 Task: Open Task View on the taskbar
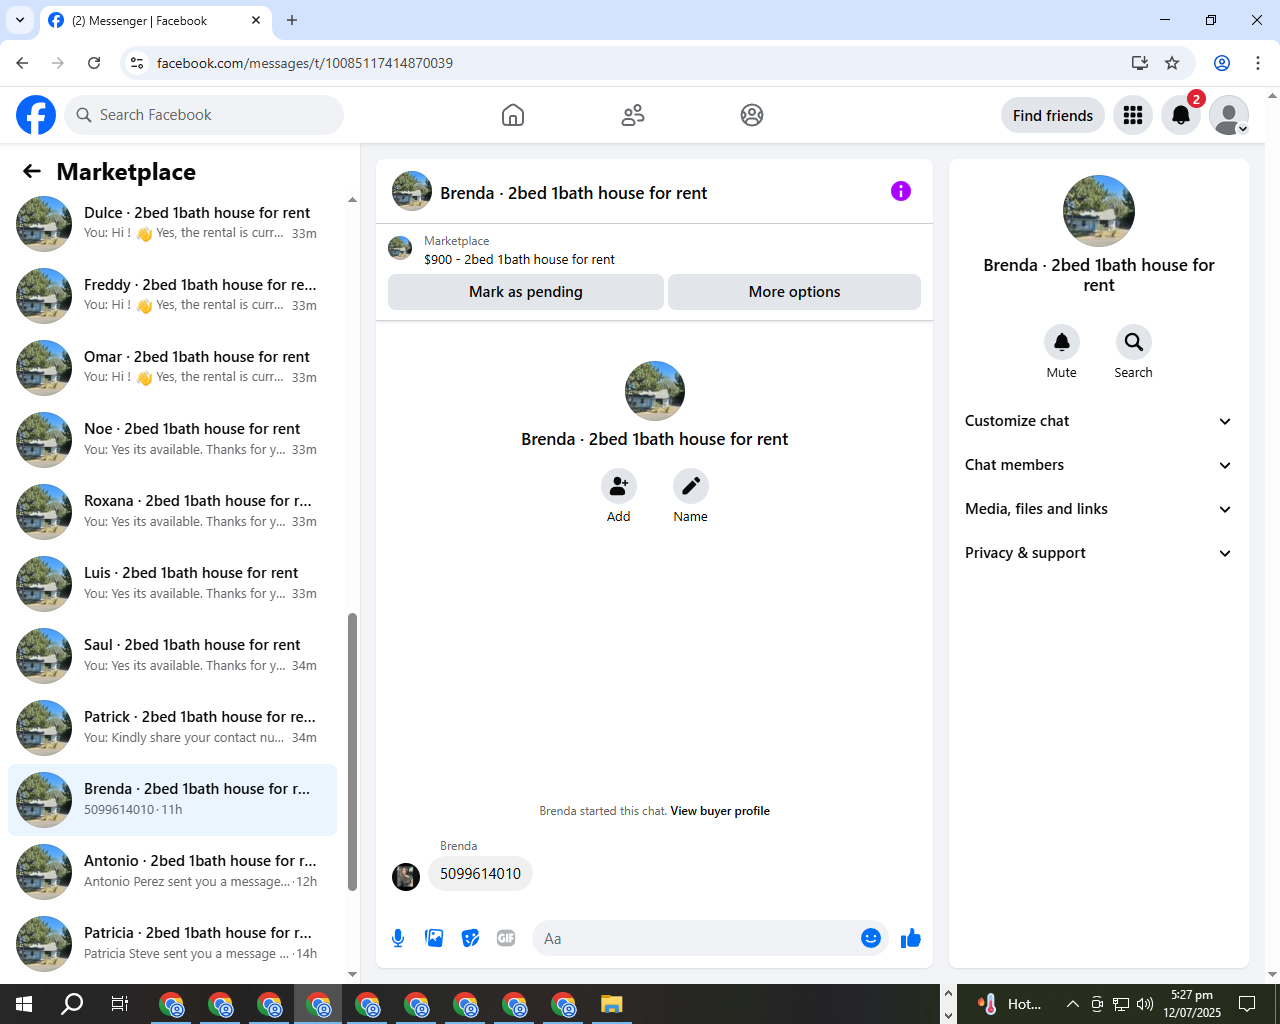tap(120, 1004)
